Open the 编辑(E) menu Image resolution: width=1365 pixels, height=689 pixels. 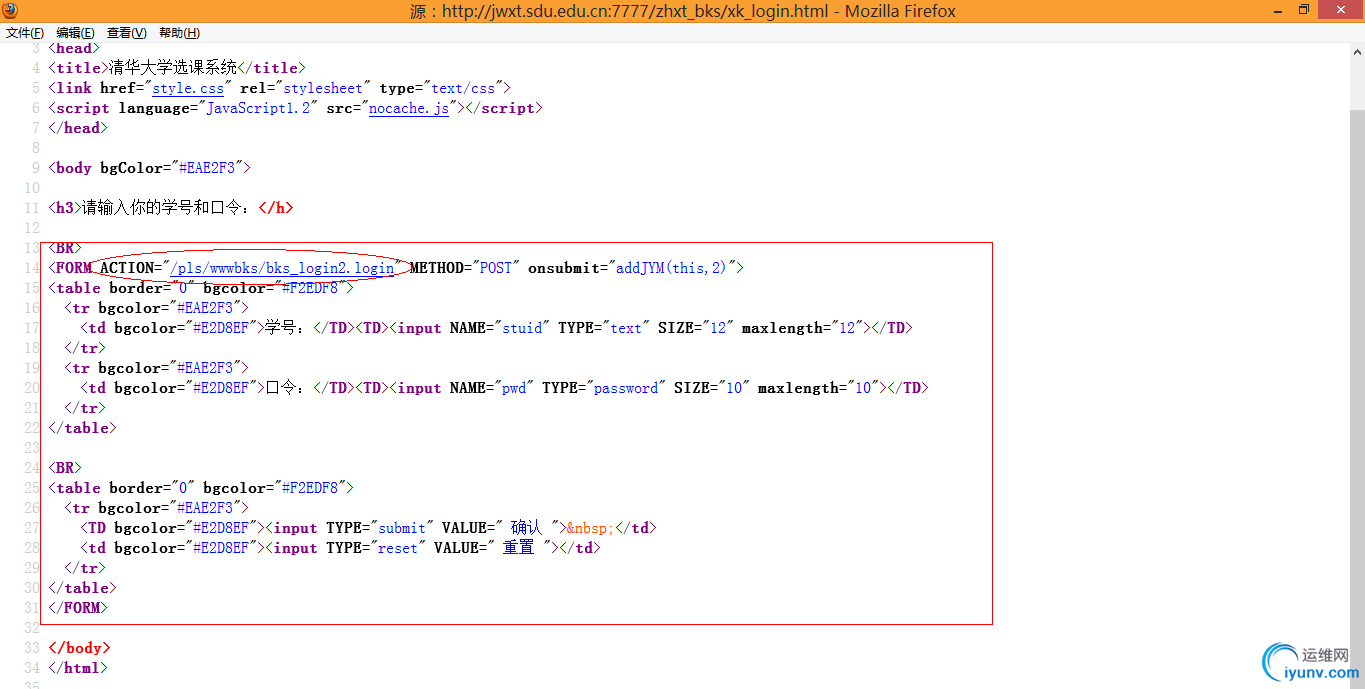click(76, 33)
